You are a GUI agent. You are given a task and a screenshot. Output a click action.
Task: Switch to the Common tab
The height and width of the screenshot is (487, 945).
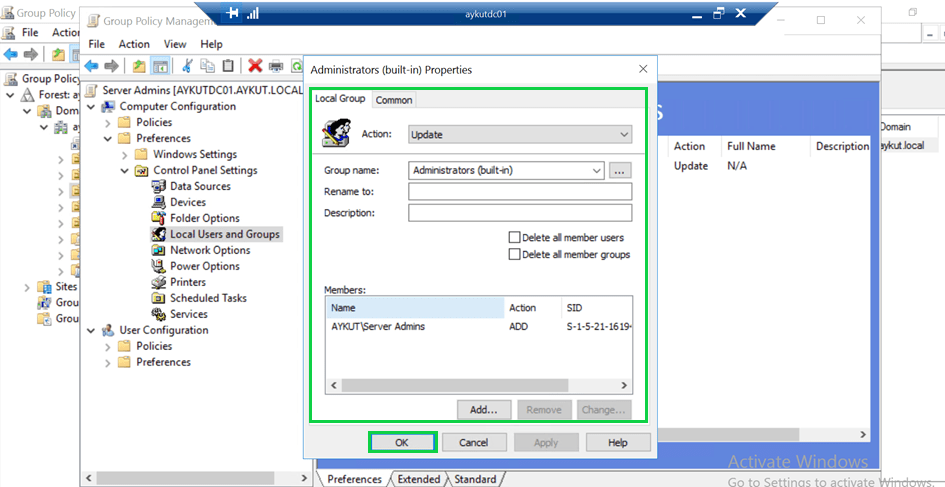394,100
